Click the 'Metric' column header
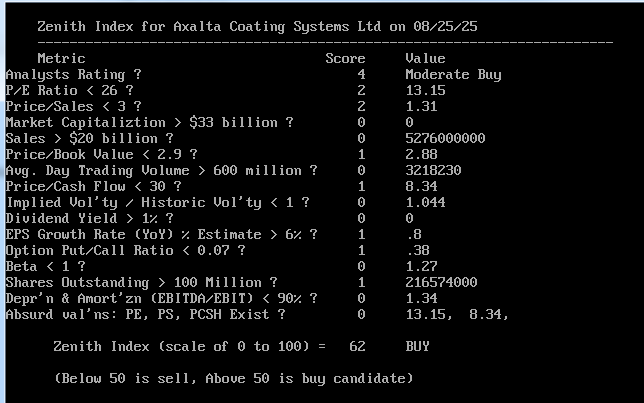This screenshot has width=644, height=403. click(x=61, y=58)
